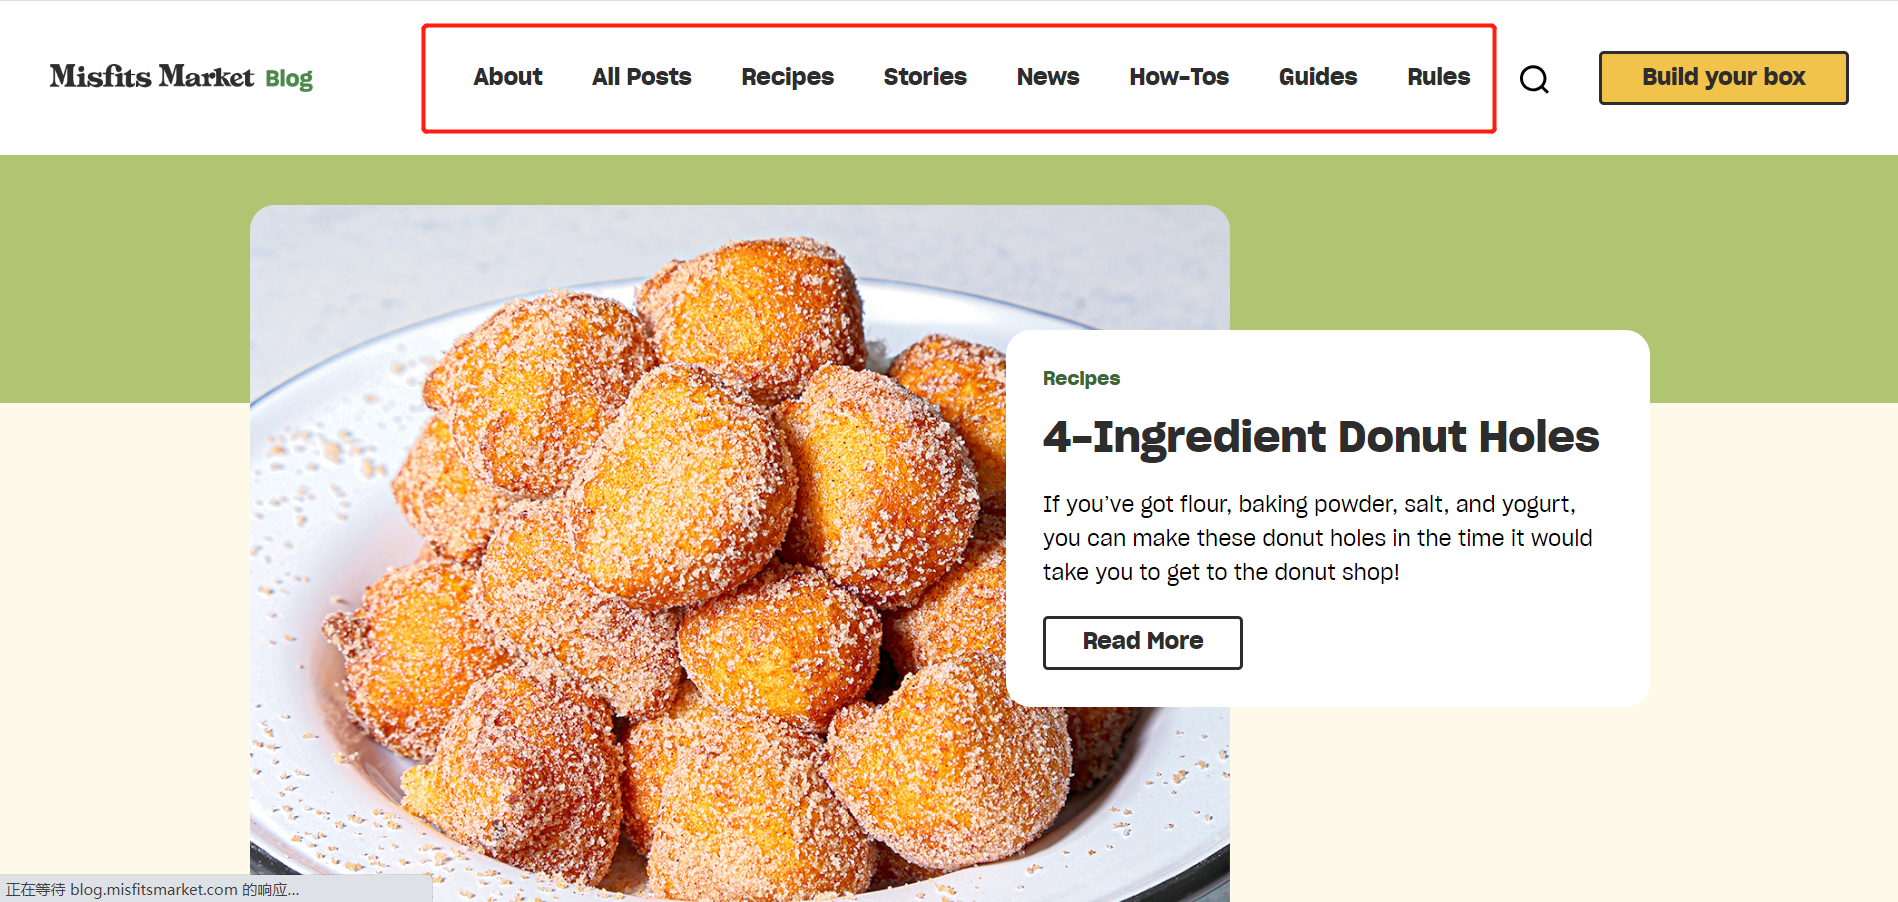Viewport: 1898px width, 902px height.
Task: Click the browser status bar loading message
Action: (x=153, y=890)
